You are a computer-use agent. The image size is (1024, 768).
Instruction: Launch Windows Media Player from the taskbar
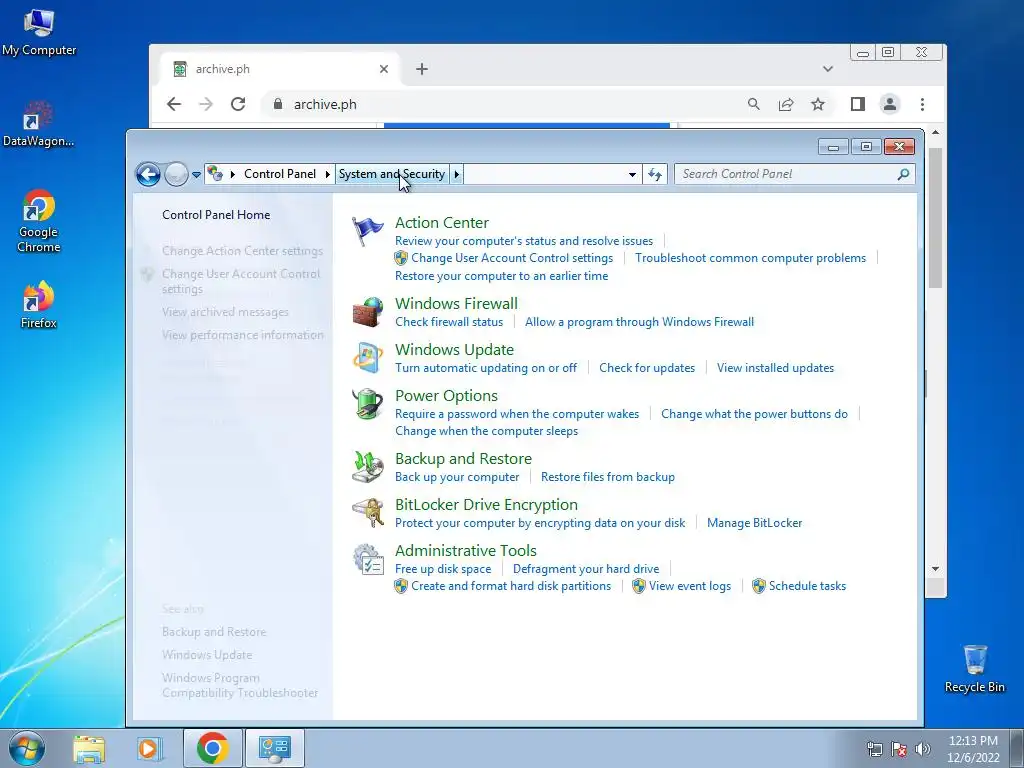[149, 748]
